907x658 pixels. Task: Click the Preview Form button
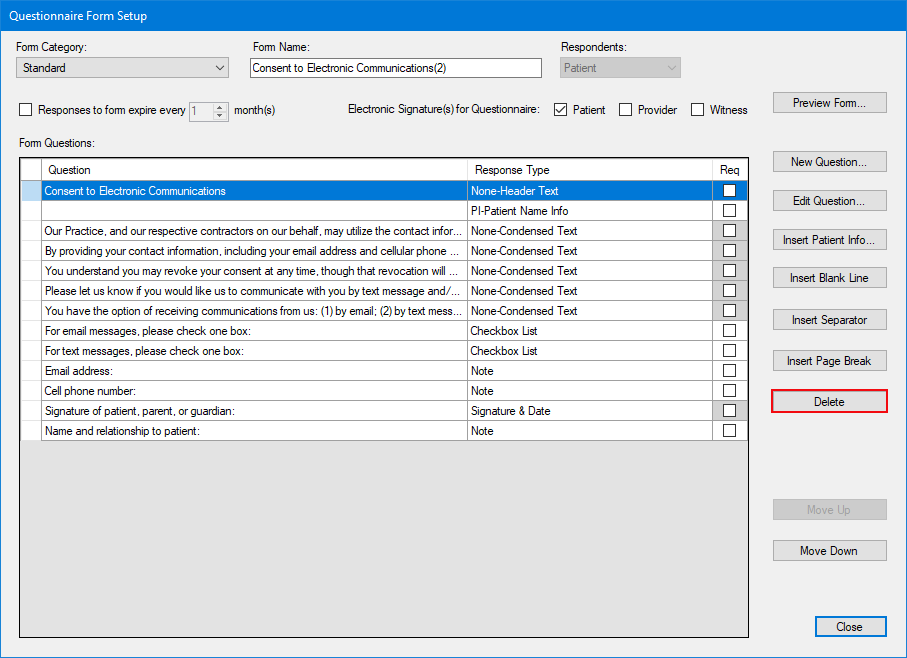pyautogui.click(x=829, y=103)
